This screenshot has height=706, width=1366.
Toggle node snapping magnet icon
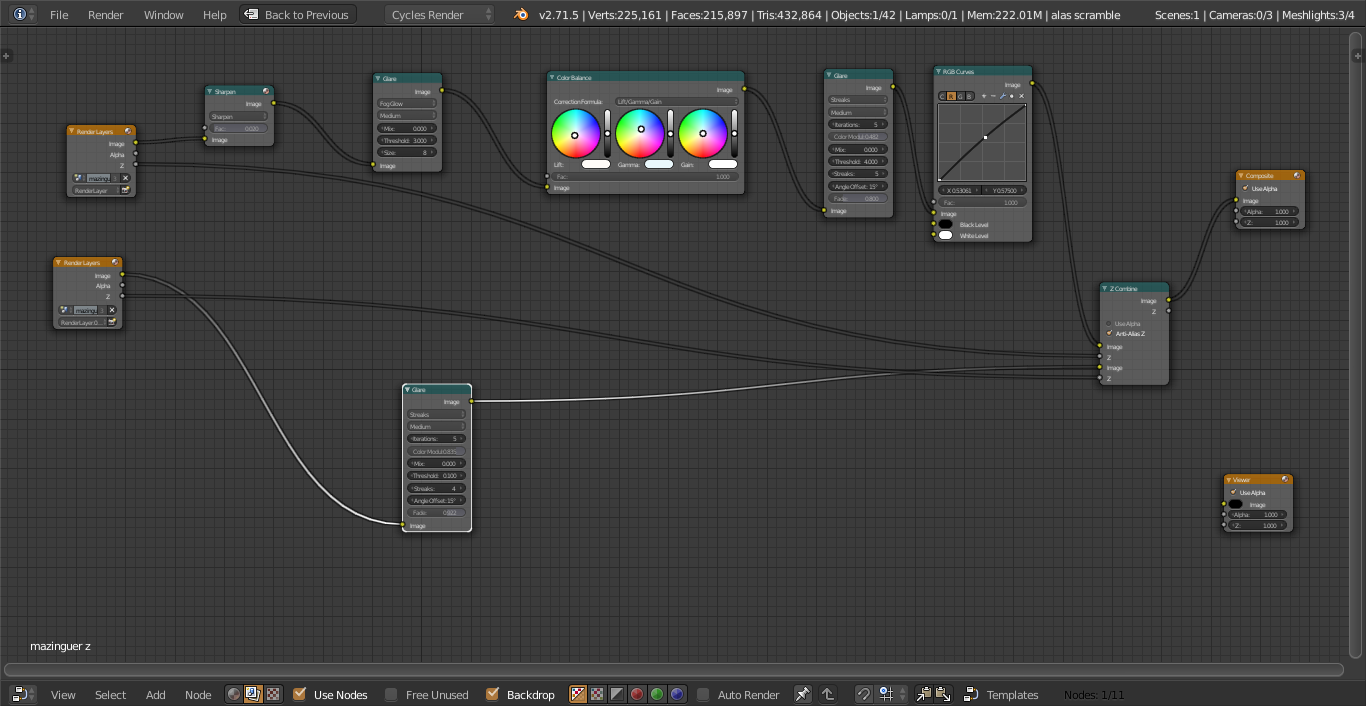tap(864, 694)
